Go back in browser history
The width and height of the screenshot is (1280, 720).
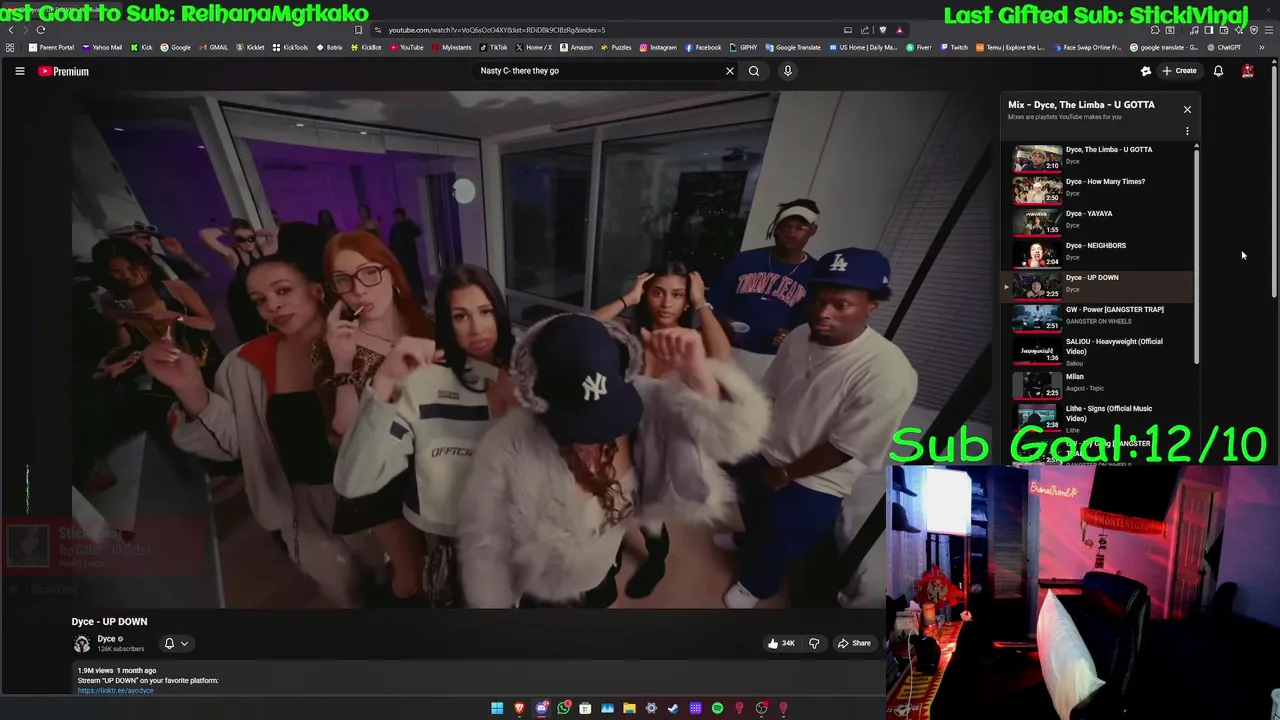click(11, 30)
